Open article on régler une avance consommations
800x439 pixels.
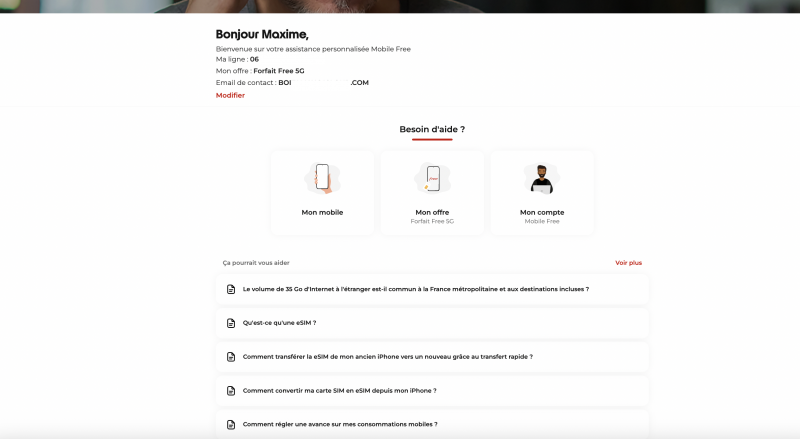pos(432,424)
